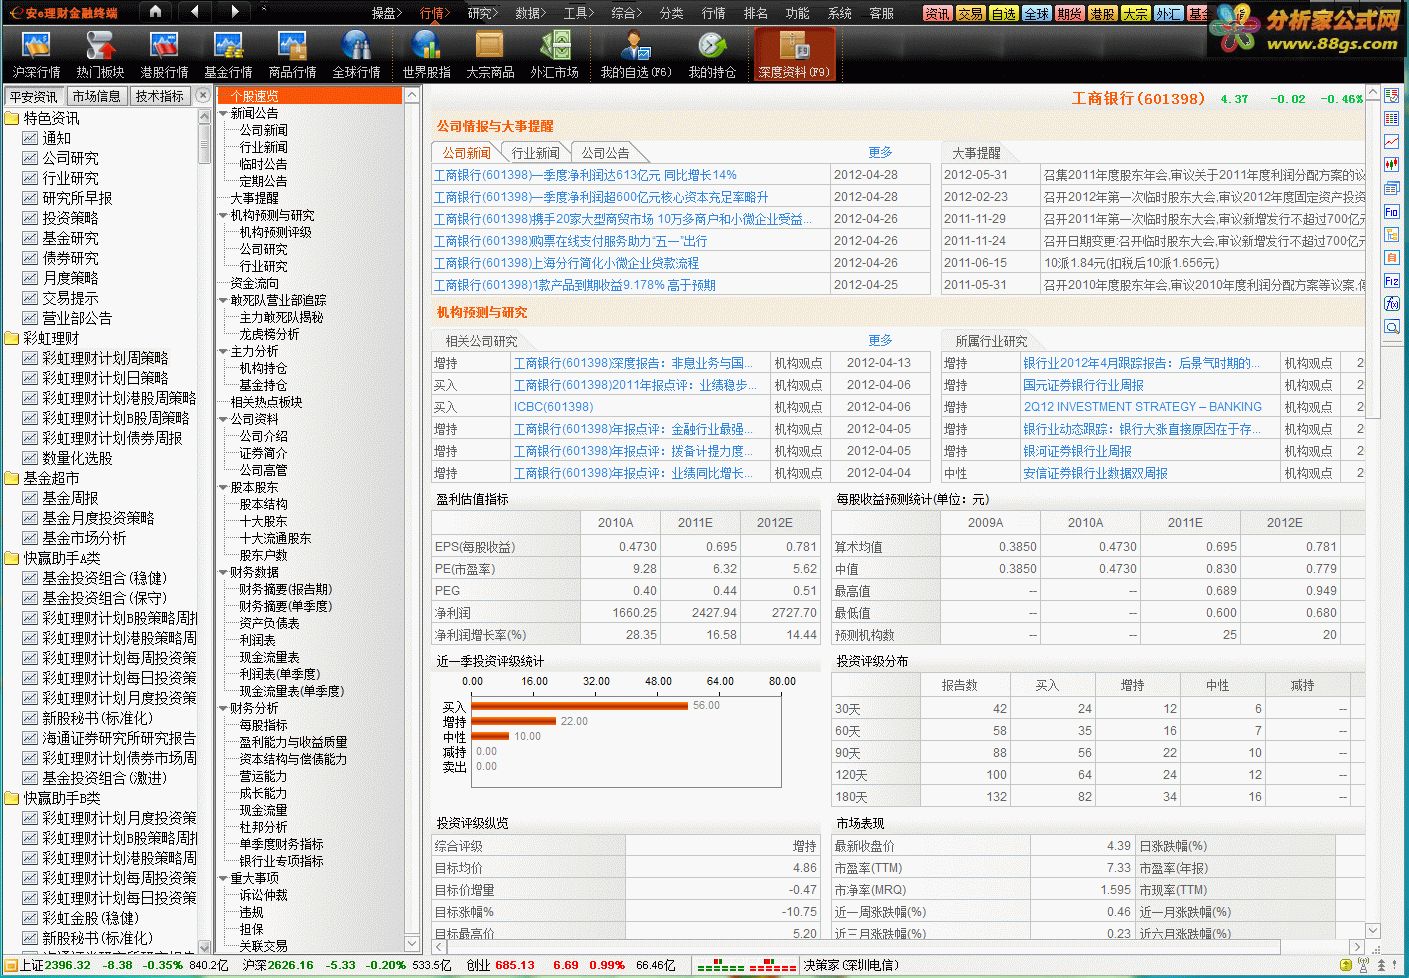Viewport: 1409px width, 978px height.
Task: Collapse the 财务数据 tree node
Action: click(x=223, y=572)
